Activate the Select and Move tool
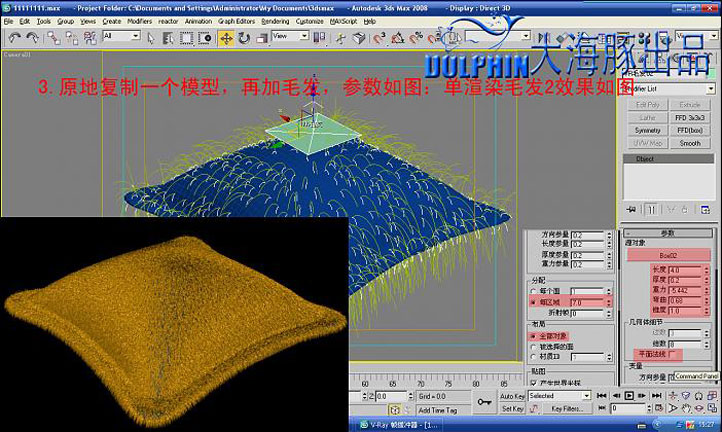Screen dimensions: 722x432 click(x=226, y=38)
